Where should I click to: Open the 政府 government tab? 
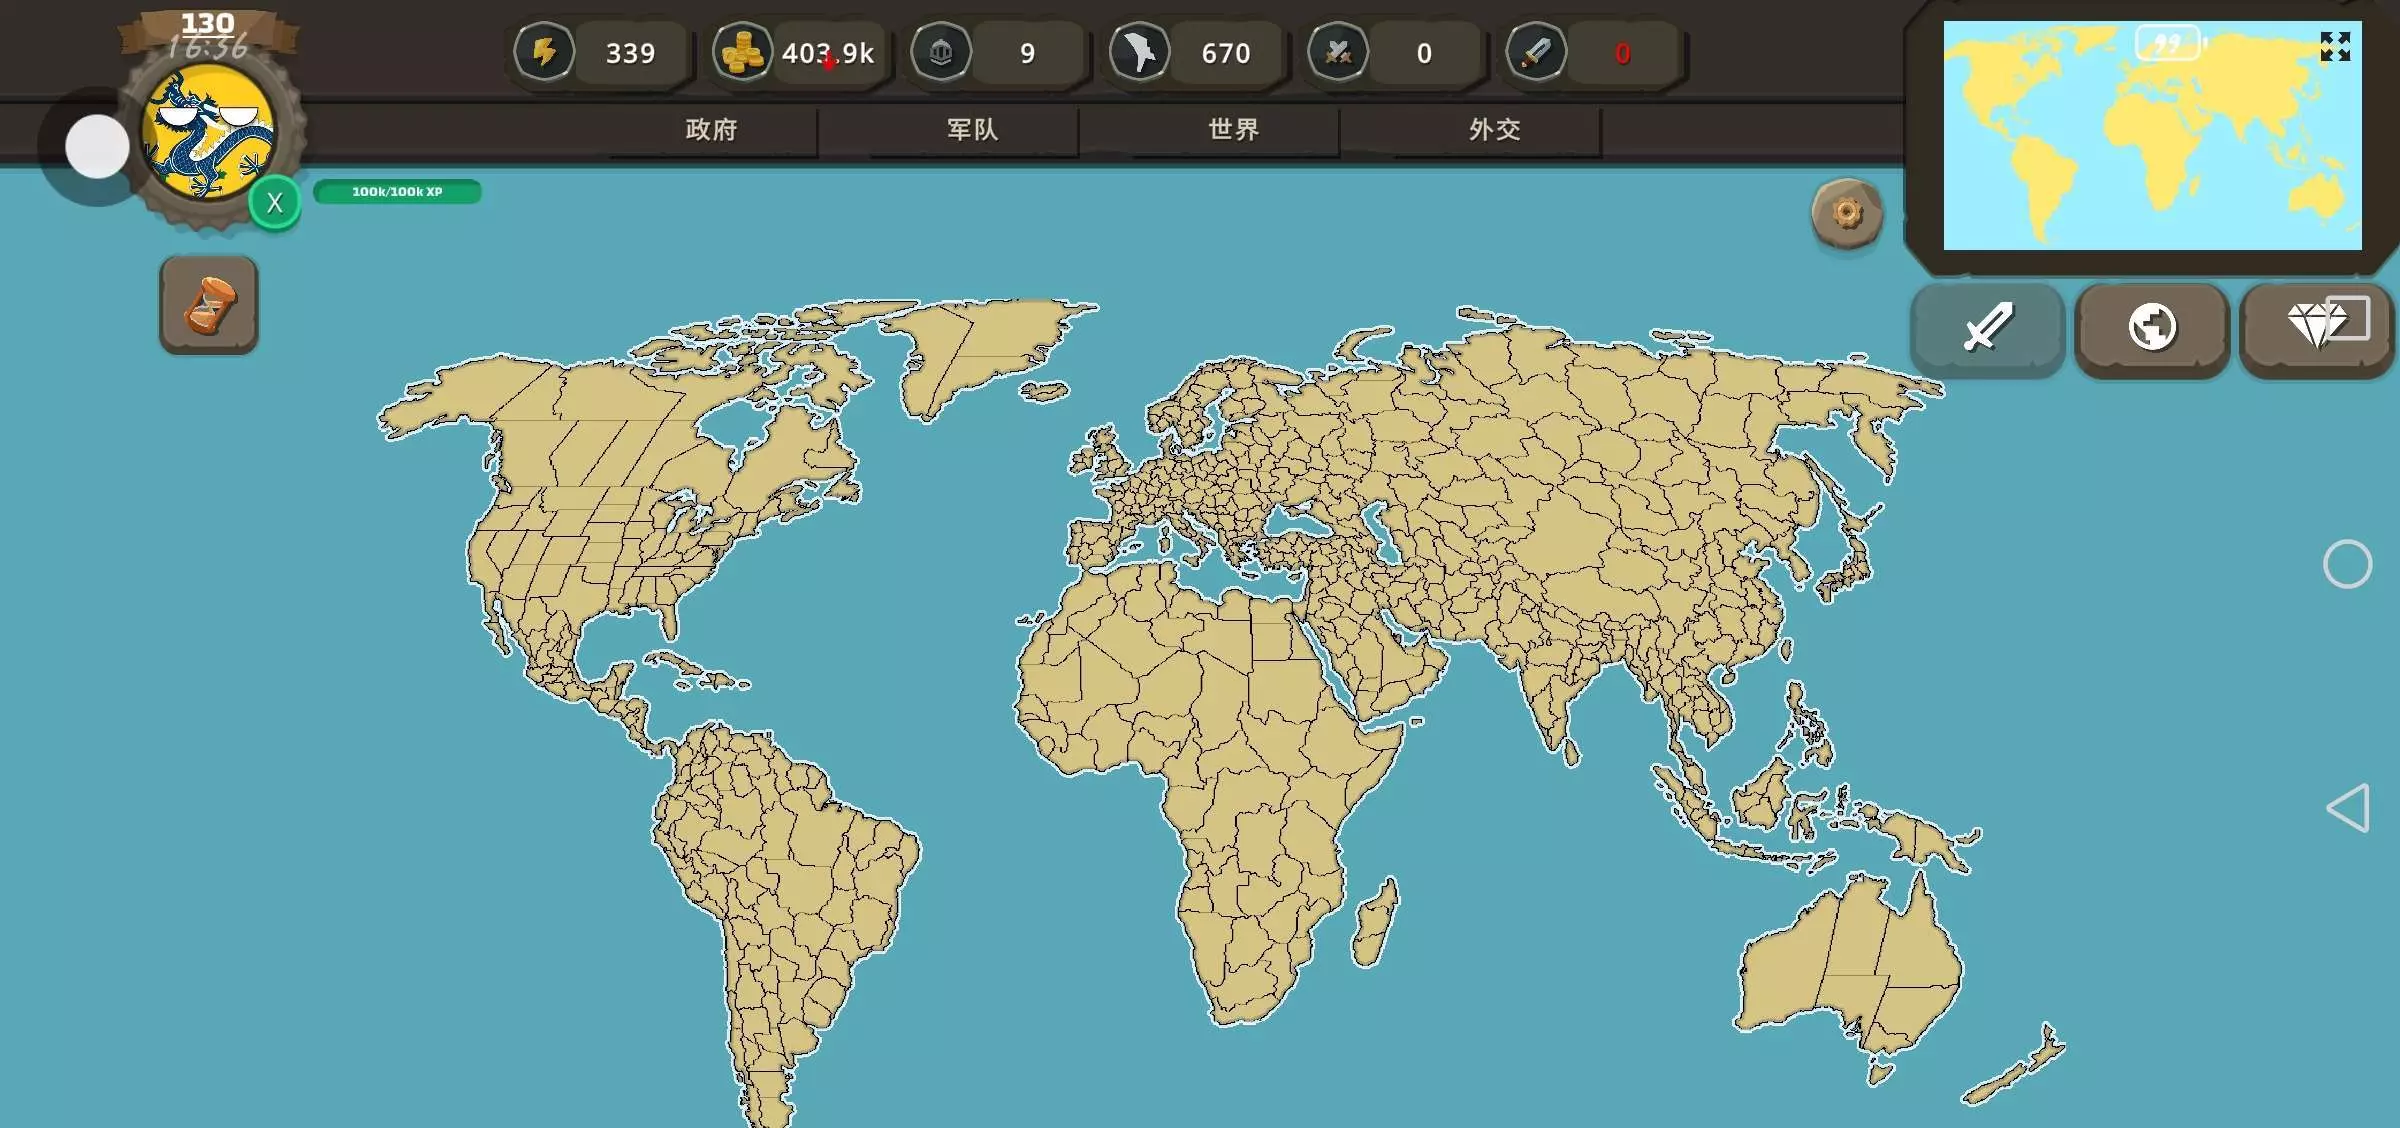[712, 130]
